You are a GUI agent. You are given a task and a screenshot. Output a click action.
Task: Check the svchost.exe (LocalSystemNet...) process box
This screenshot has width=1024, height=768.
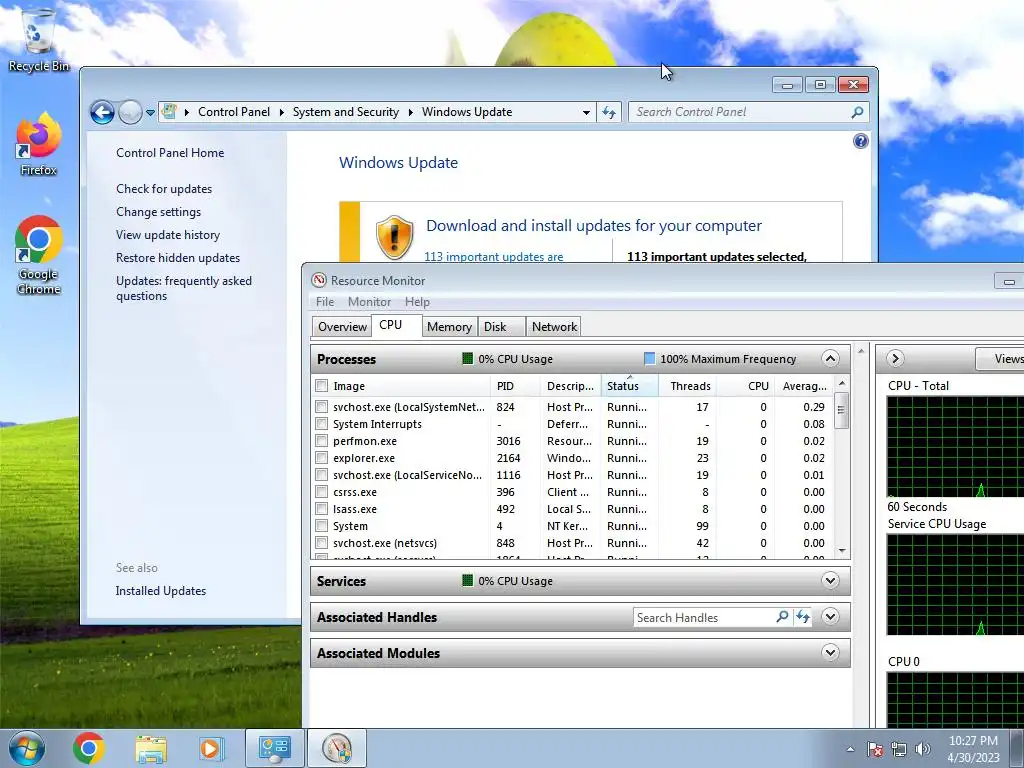tap(321, 407)
